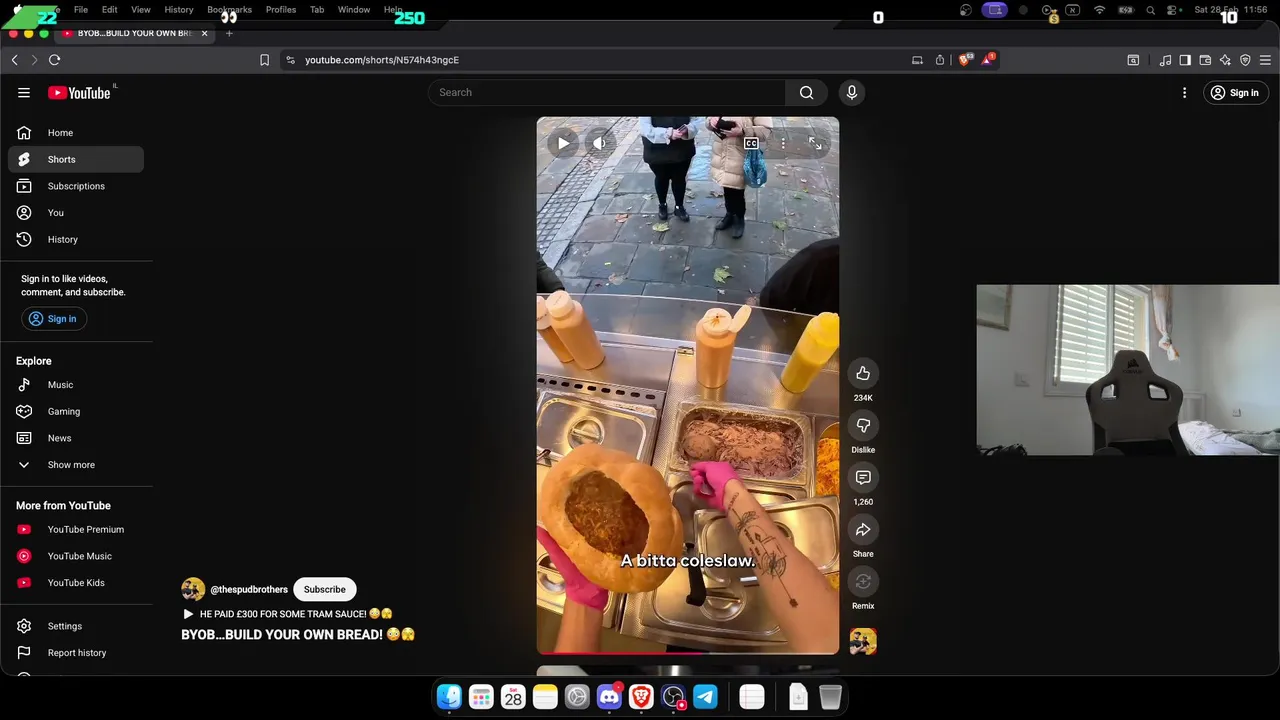This screenshot has width=1280, height=720.
Task: Start voice search with the microphone icon
Action: pyautogui.click(x=852, y=92)
